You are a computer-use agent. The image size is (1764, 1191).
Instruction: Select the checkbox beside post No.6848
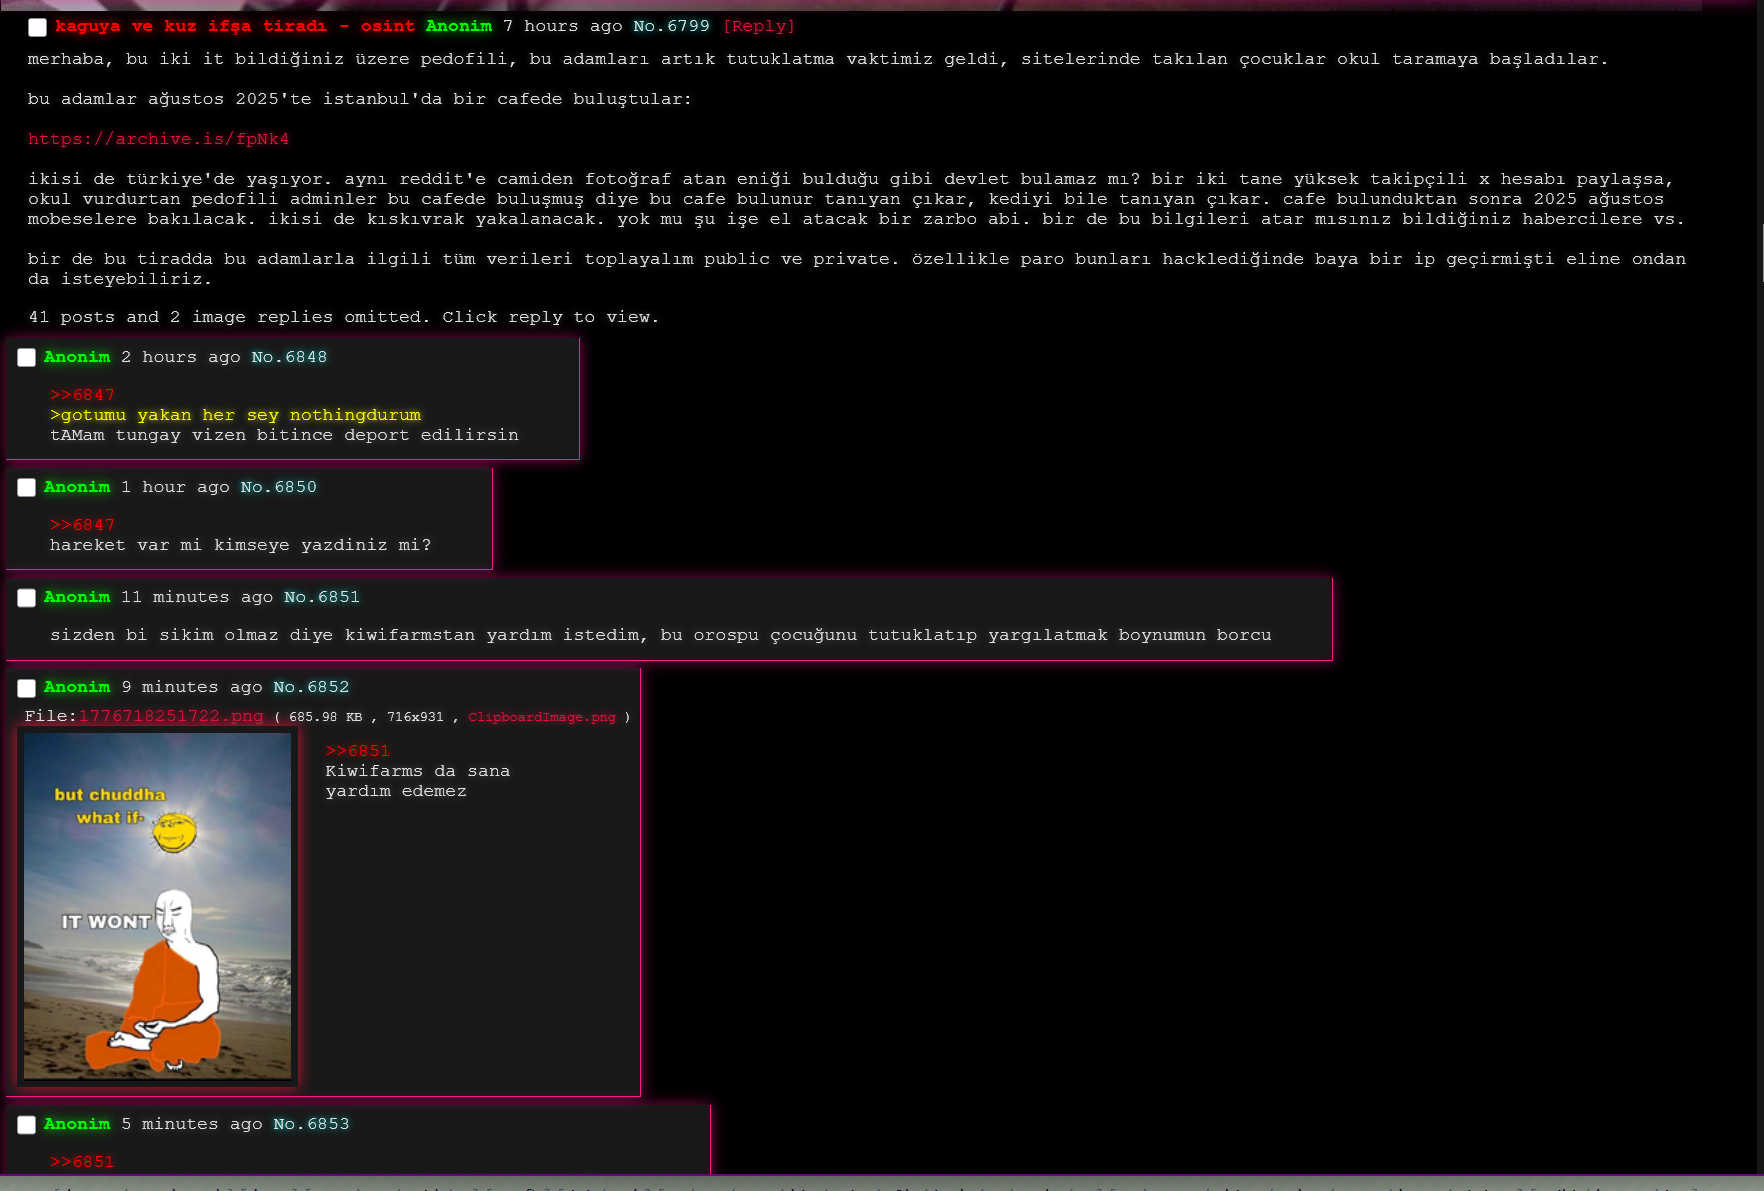tap(27, 358)
